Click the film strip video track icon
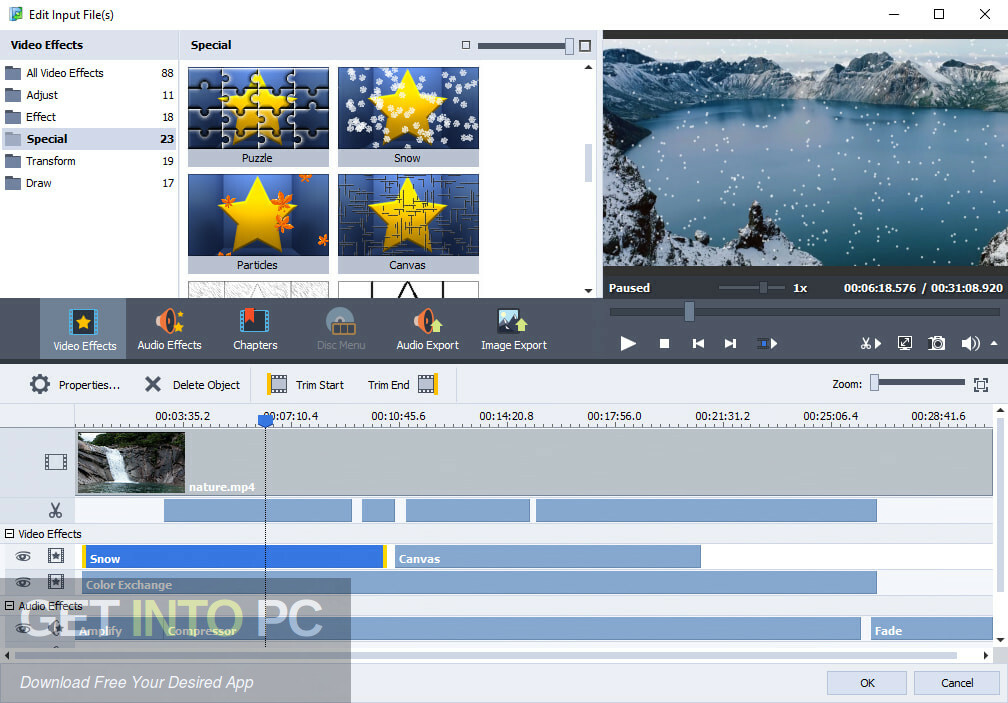Image resolution: width=1008 pixels, height=703 pixels. (x=56, y=462)
